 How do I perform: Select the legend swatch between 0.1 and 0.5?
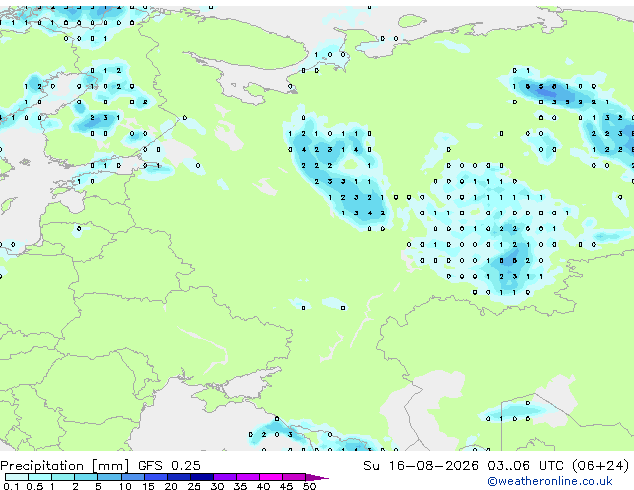point(17,477)
